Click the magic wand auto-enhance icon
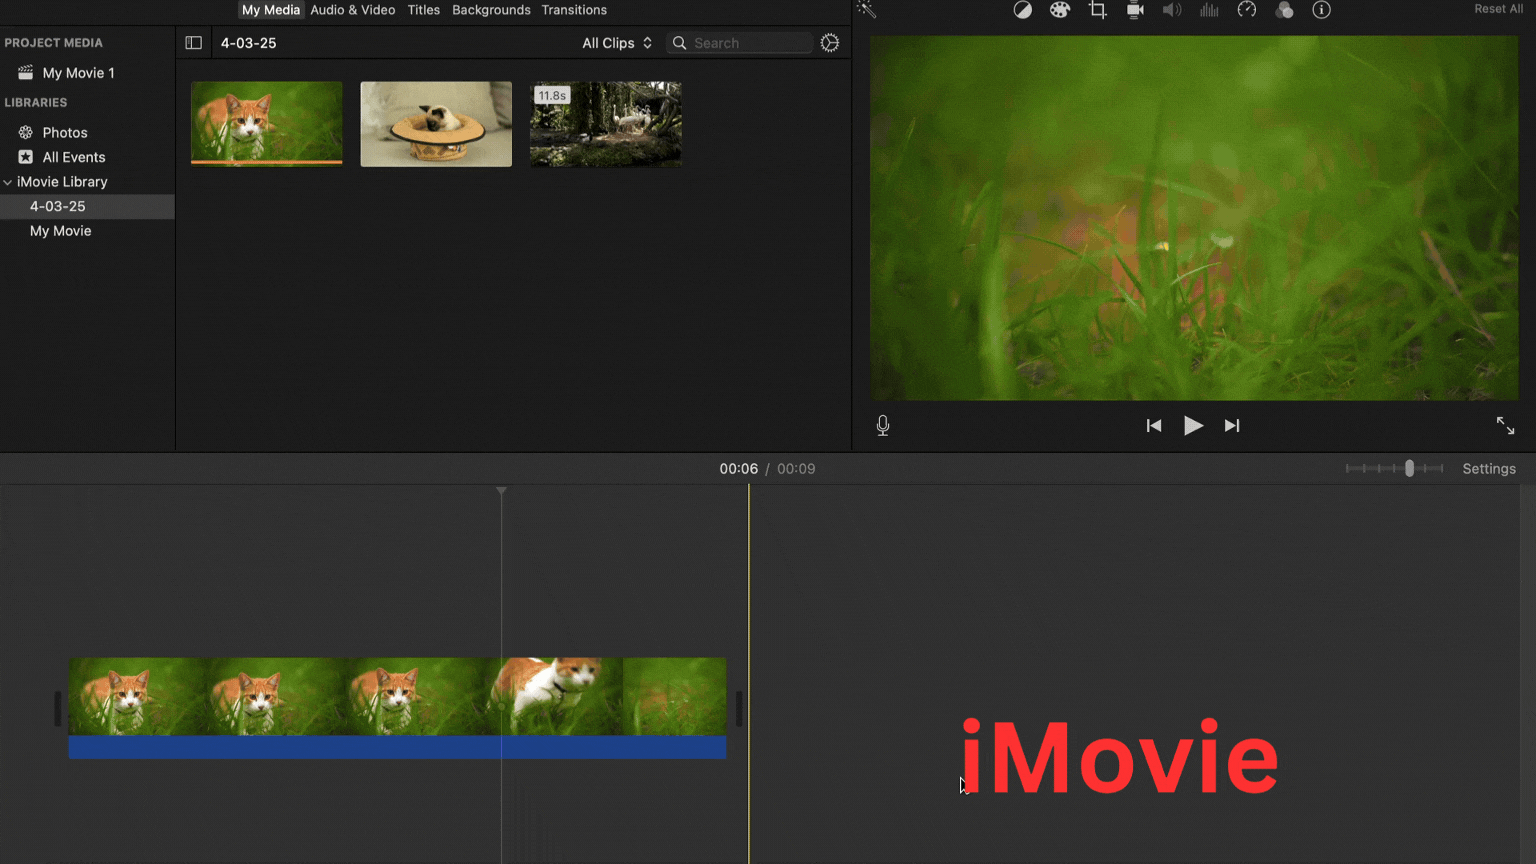 tap(867, 10)
